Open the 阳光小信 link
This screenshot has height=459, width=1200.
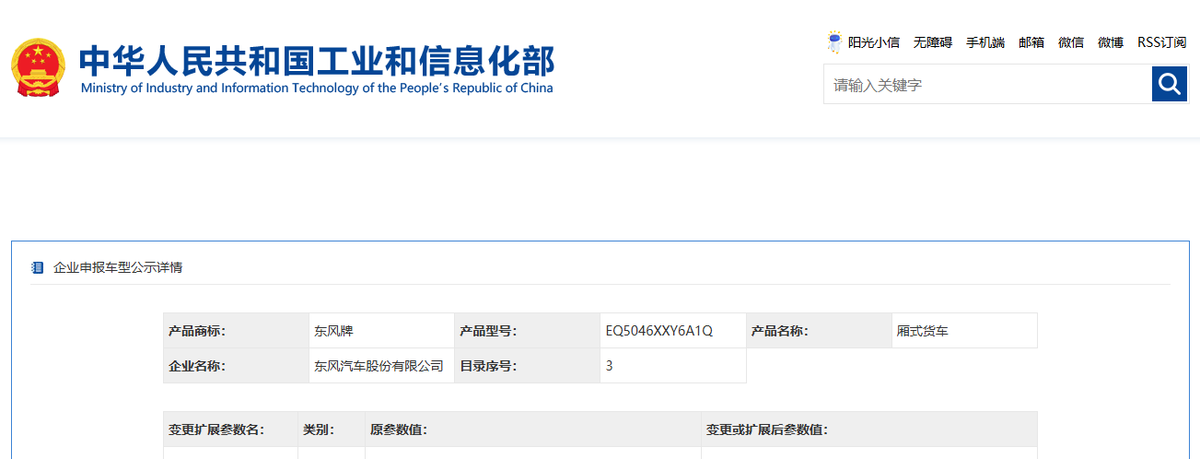click(874, 43)
